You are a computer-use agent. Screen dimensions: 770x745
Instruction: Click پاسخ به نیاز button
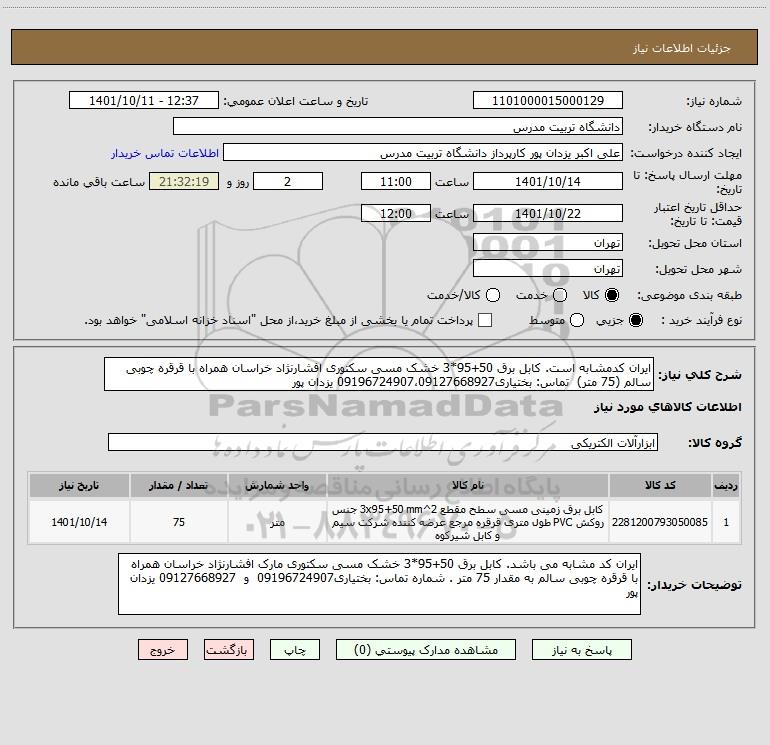pyautogui.click(x=582, y=650)
